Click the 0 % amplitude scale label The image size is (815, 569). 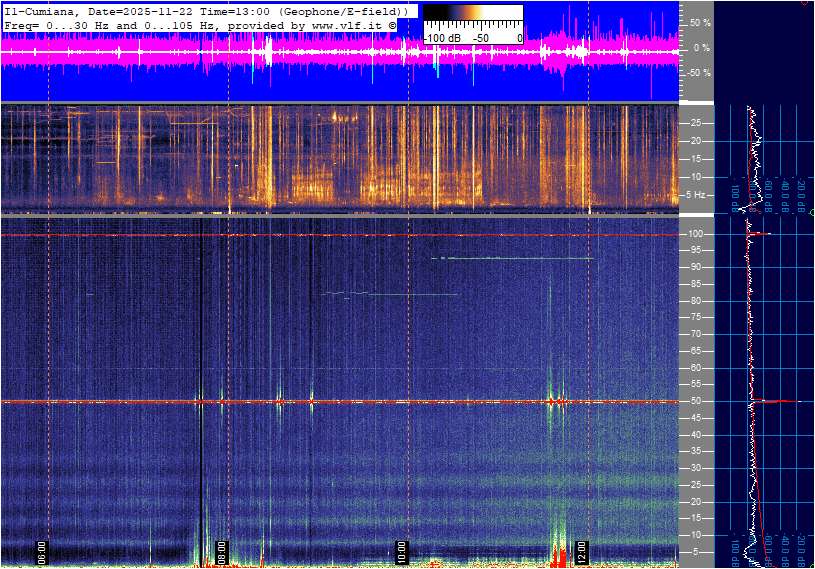click(703, 47)
